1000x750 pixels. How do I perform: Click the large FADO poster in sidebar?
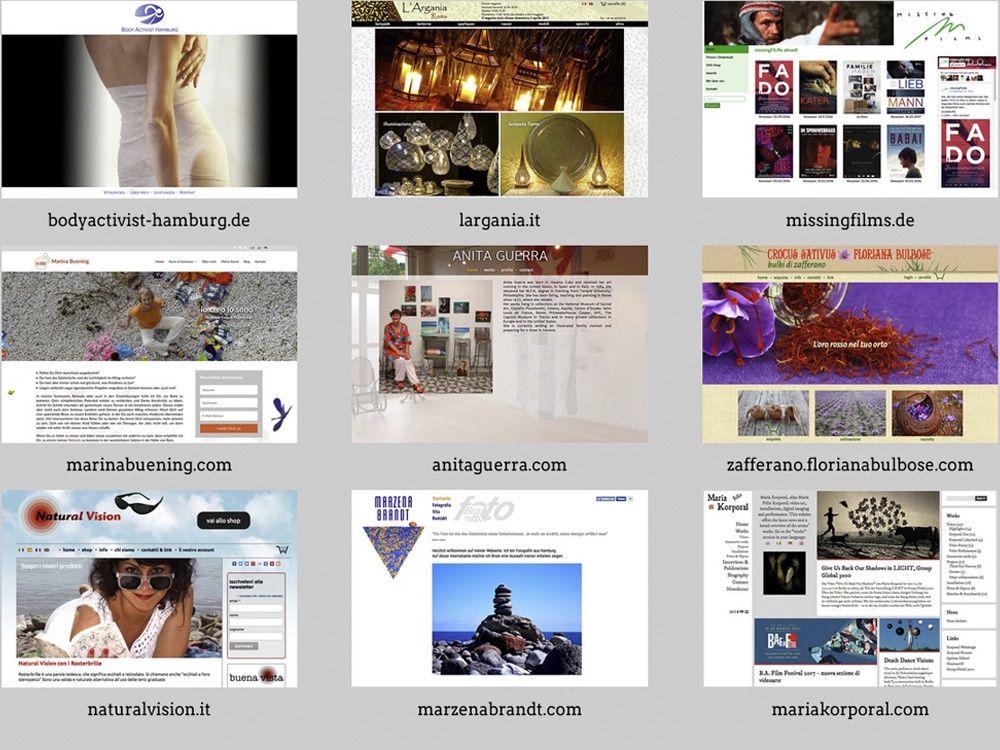[965, 154]
